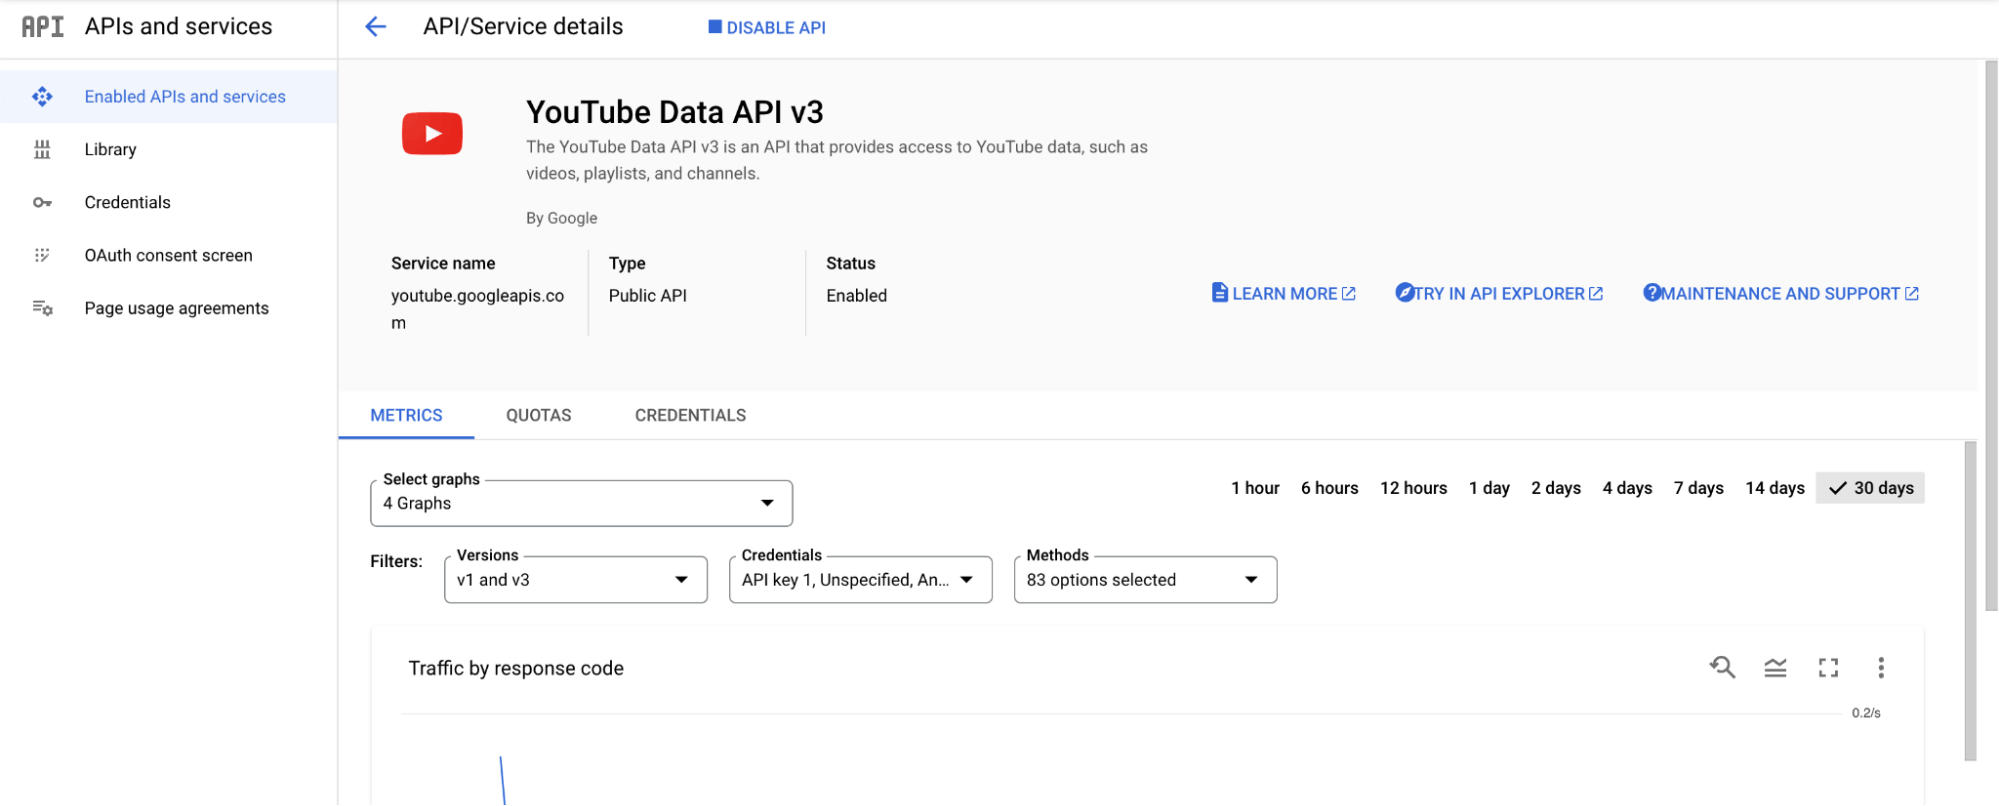Open the Library page
Viewport: 1999px width, 806px height.
click(x=168, y=150)
